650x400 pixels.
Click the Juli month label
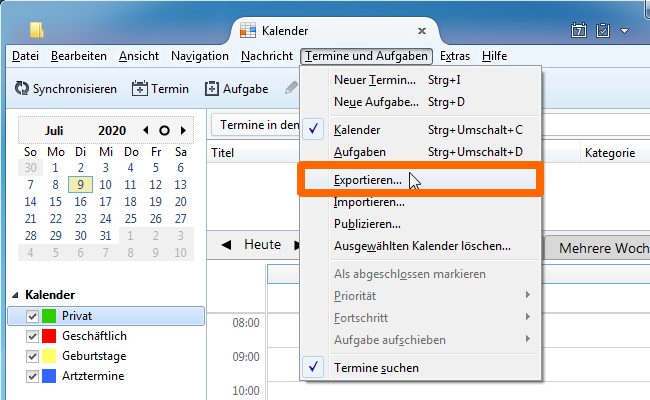tap(54, 131)
